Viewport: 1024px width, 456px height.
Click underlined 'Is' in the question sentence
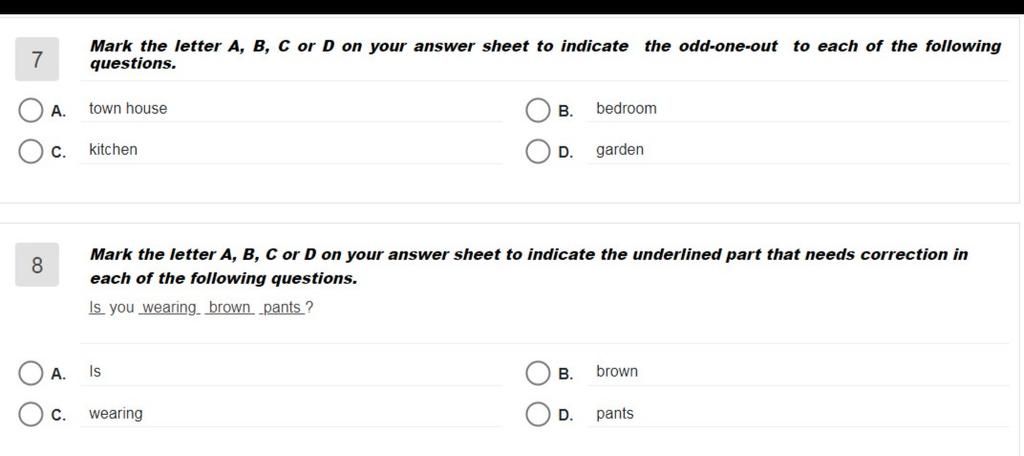pyautogui.click(x=96, y=308)
